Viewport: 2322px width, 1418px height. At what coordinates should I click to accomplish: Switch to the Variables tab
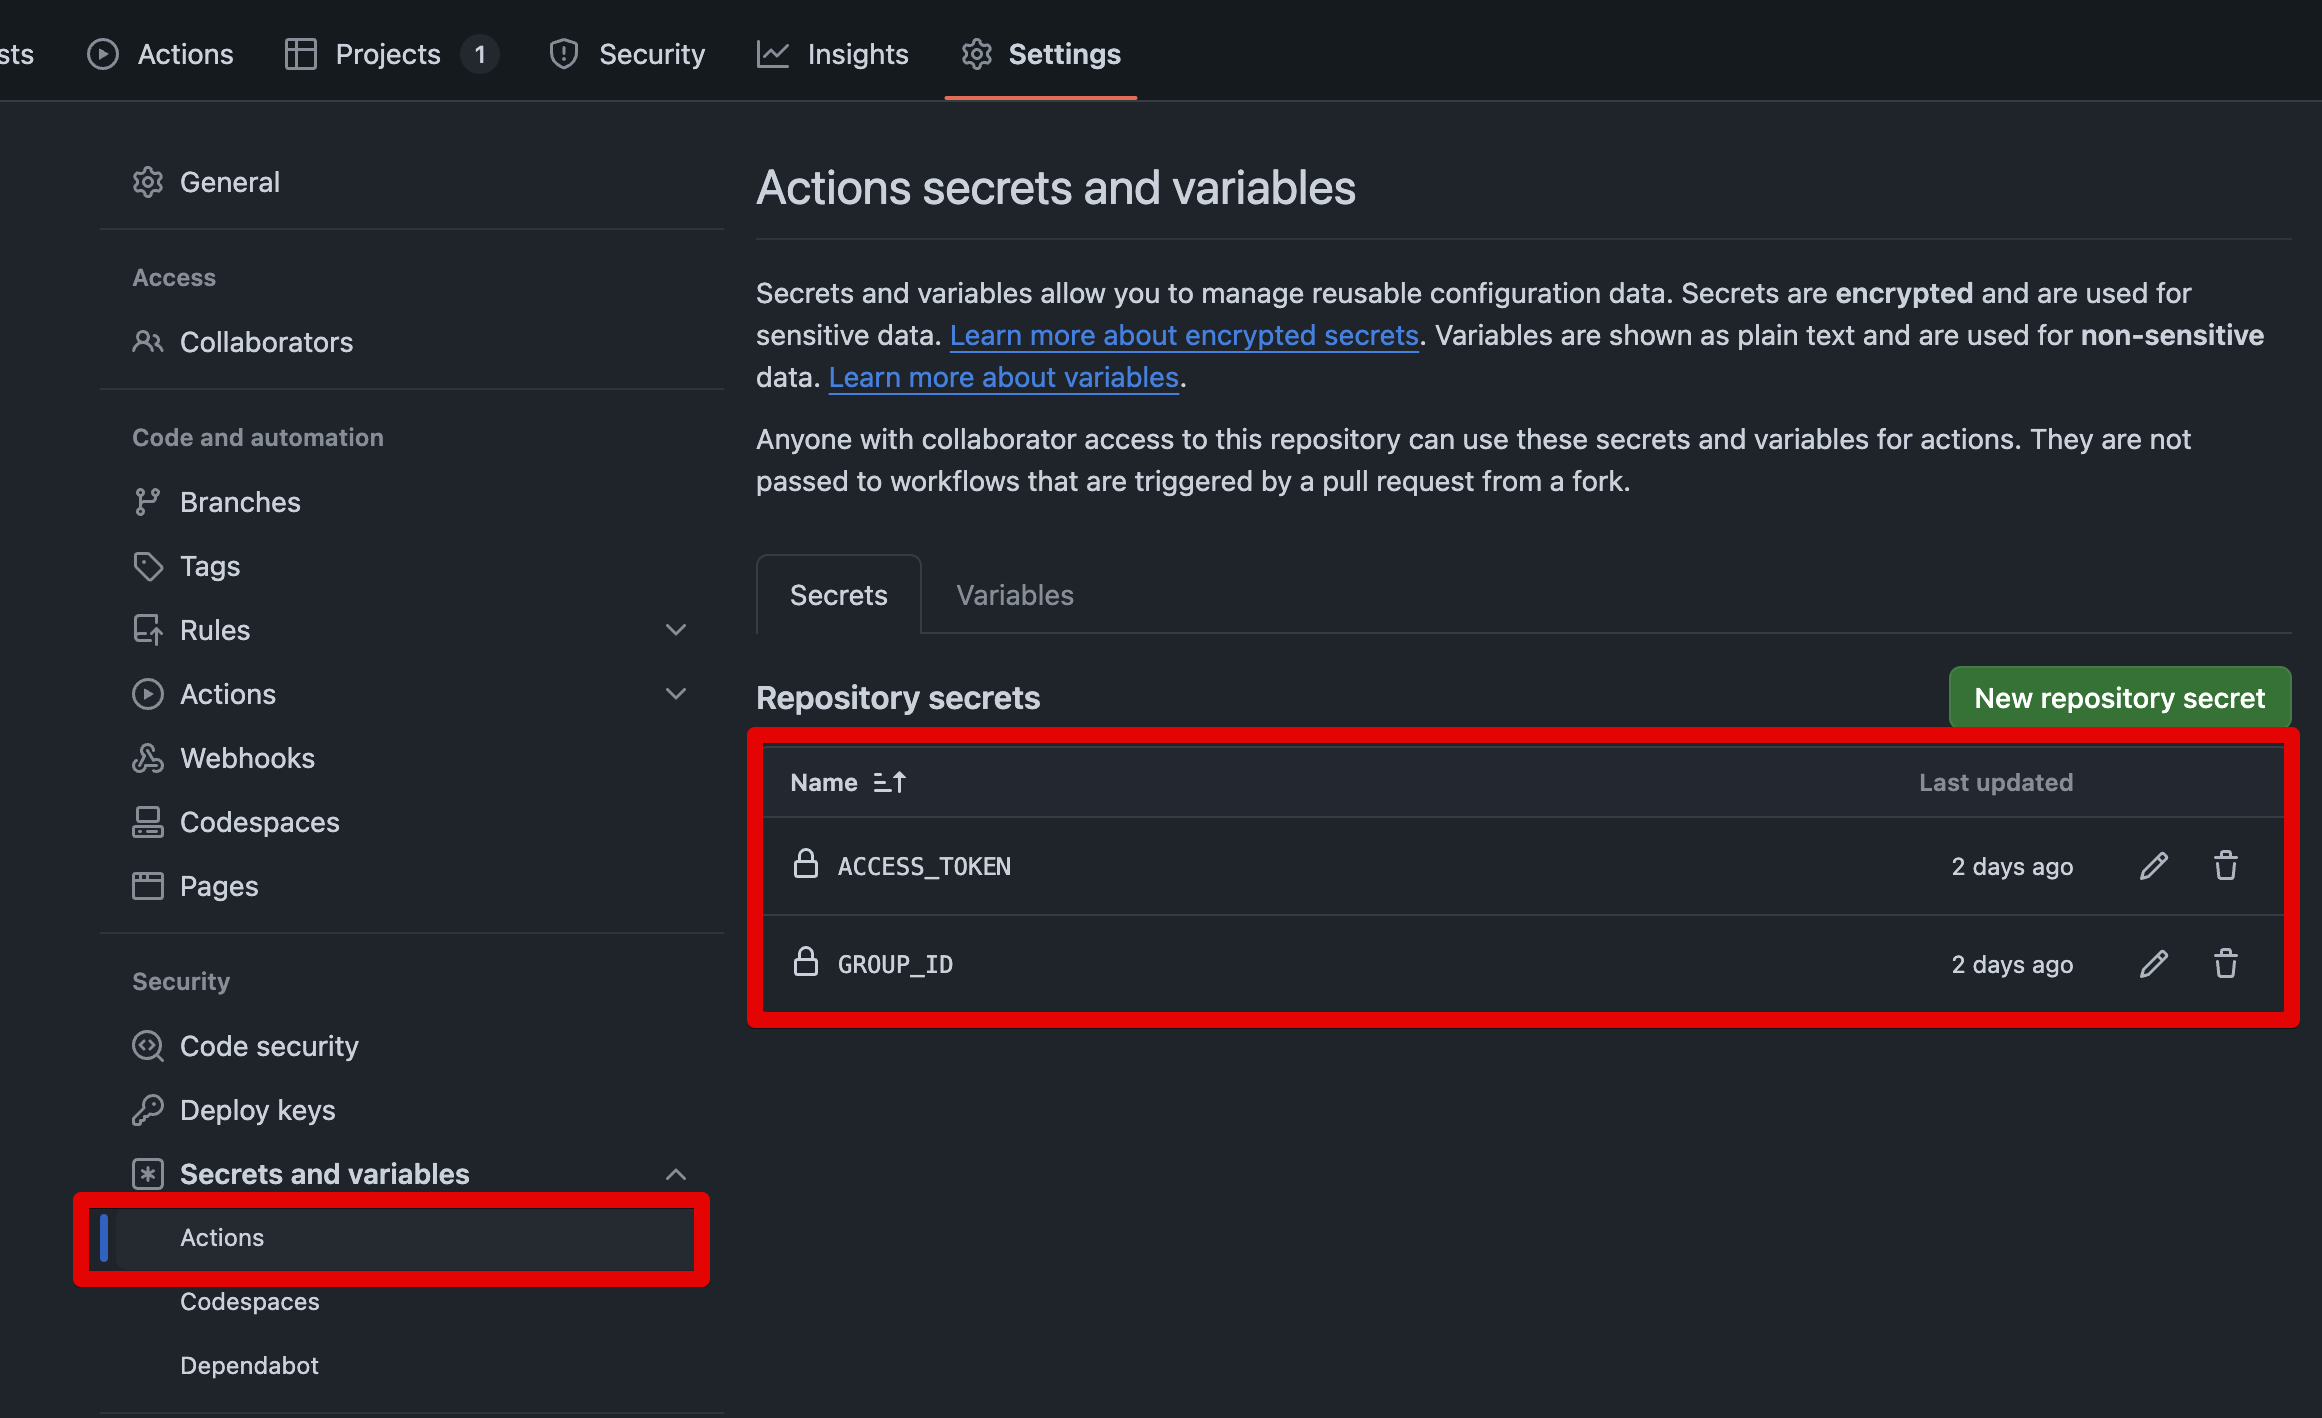click(1014, 595)
